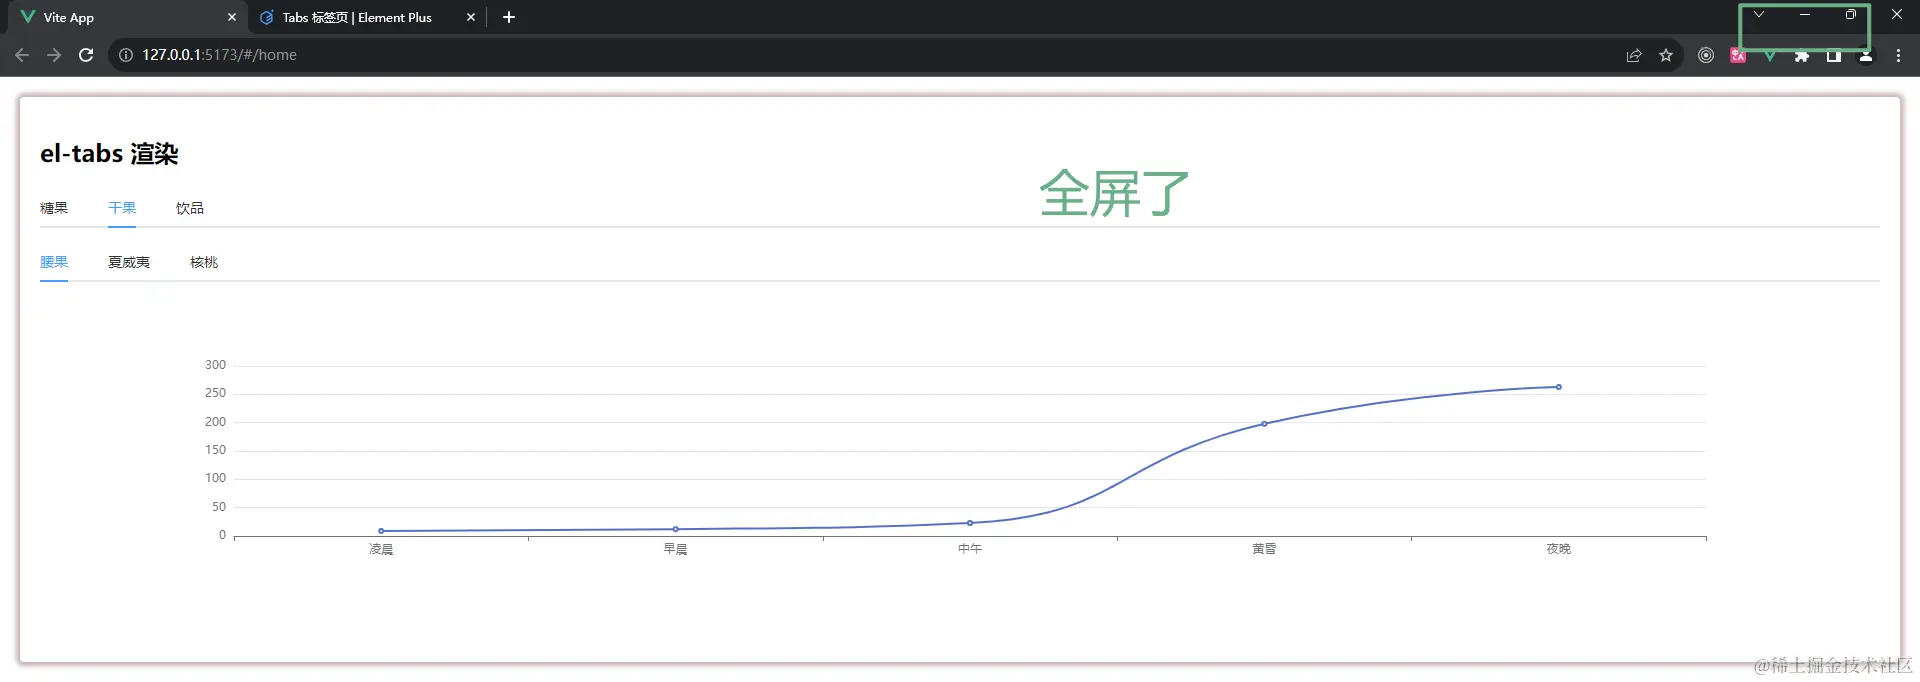Screen dimensions: 1920x682
Task: Select the 夏威夷 sub-tab
Action: (x=129, y=262)
